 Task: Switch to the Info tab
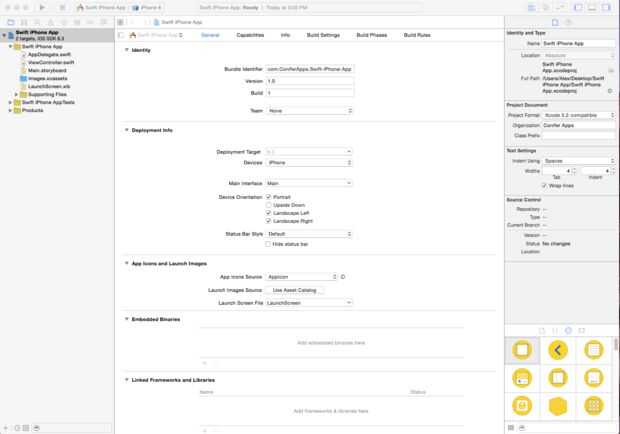coord(285,35)
